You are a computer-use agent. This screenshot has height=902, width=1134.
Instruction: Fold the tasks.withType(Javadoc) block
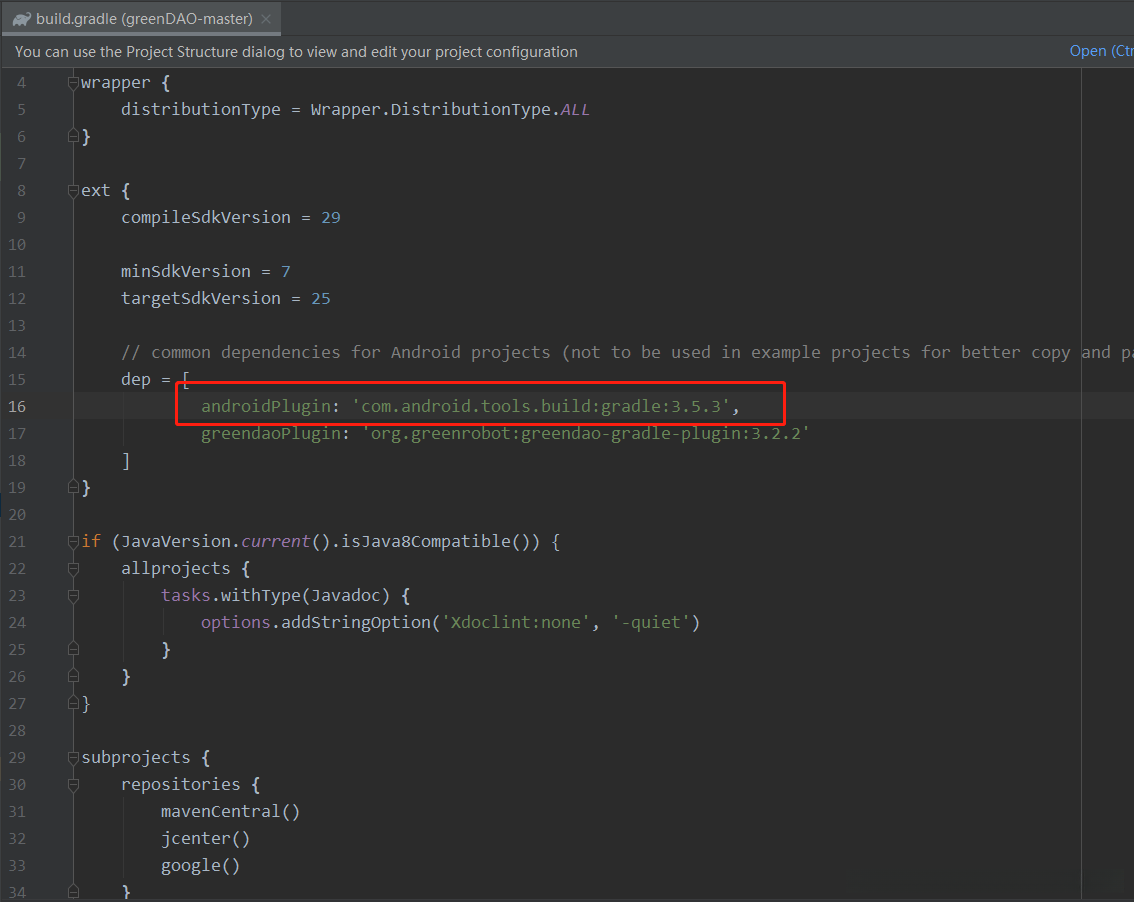click(73, 596)
